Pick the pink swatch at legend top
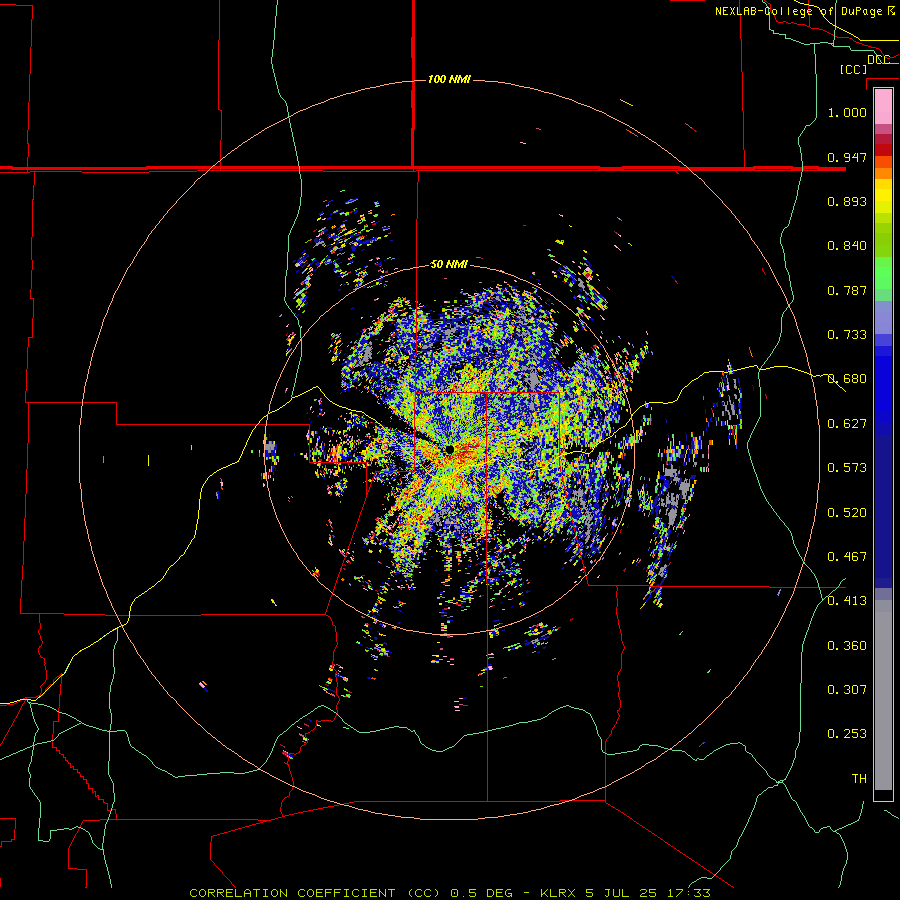This screenshot has height=900, width=900. tap(883, 106)
